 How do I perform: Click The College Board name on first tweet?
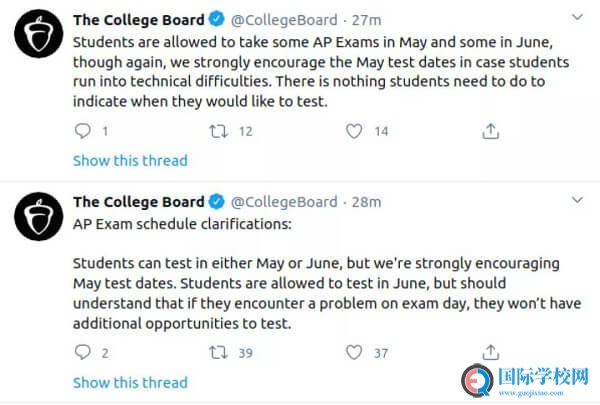click(x=139, y=18)
